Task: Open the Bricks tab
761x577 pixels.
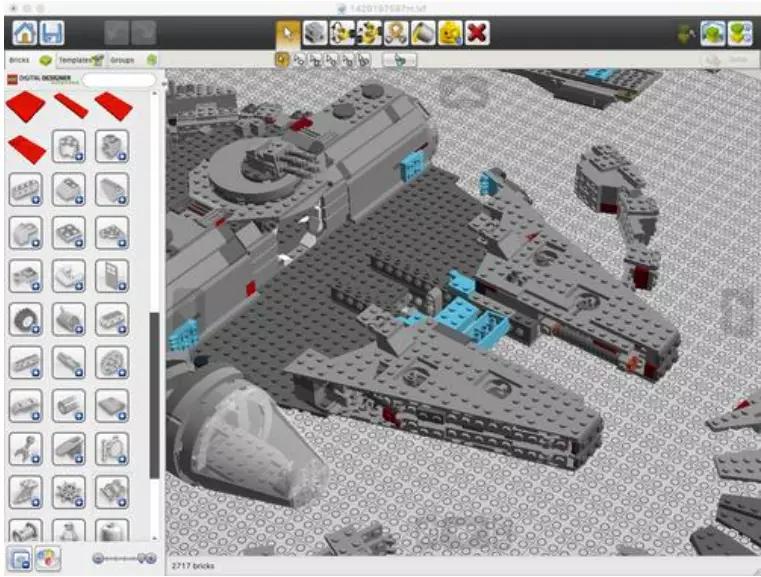Action: (30, 60)
